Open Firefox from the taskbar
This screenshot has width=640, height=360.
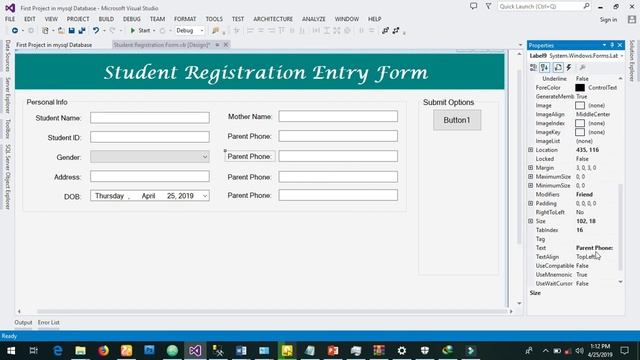103,351
